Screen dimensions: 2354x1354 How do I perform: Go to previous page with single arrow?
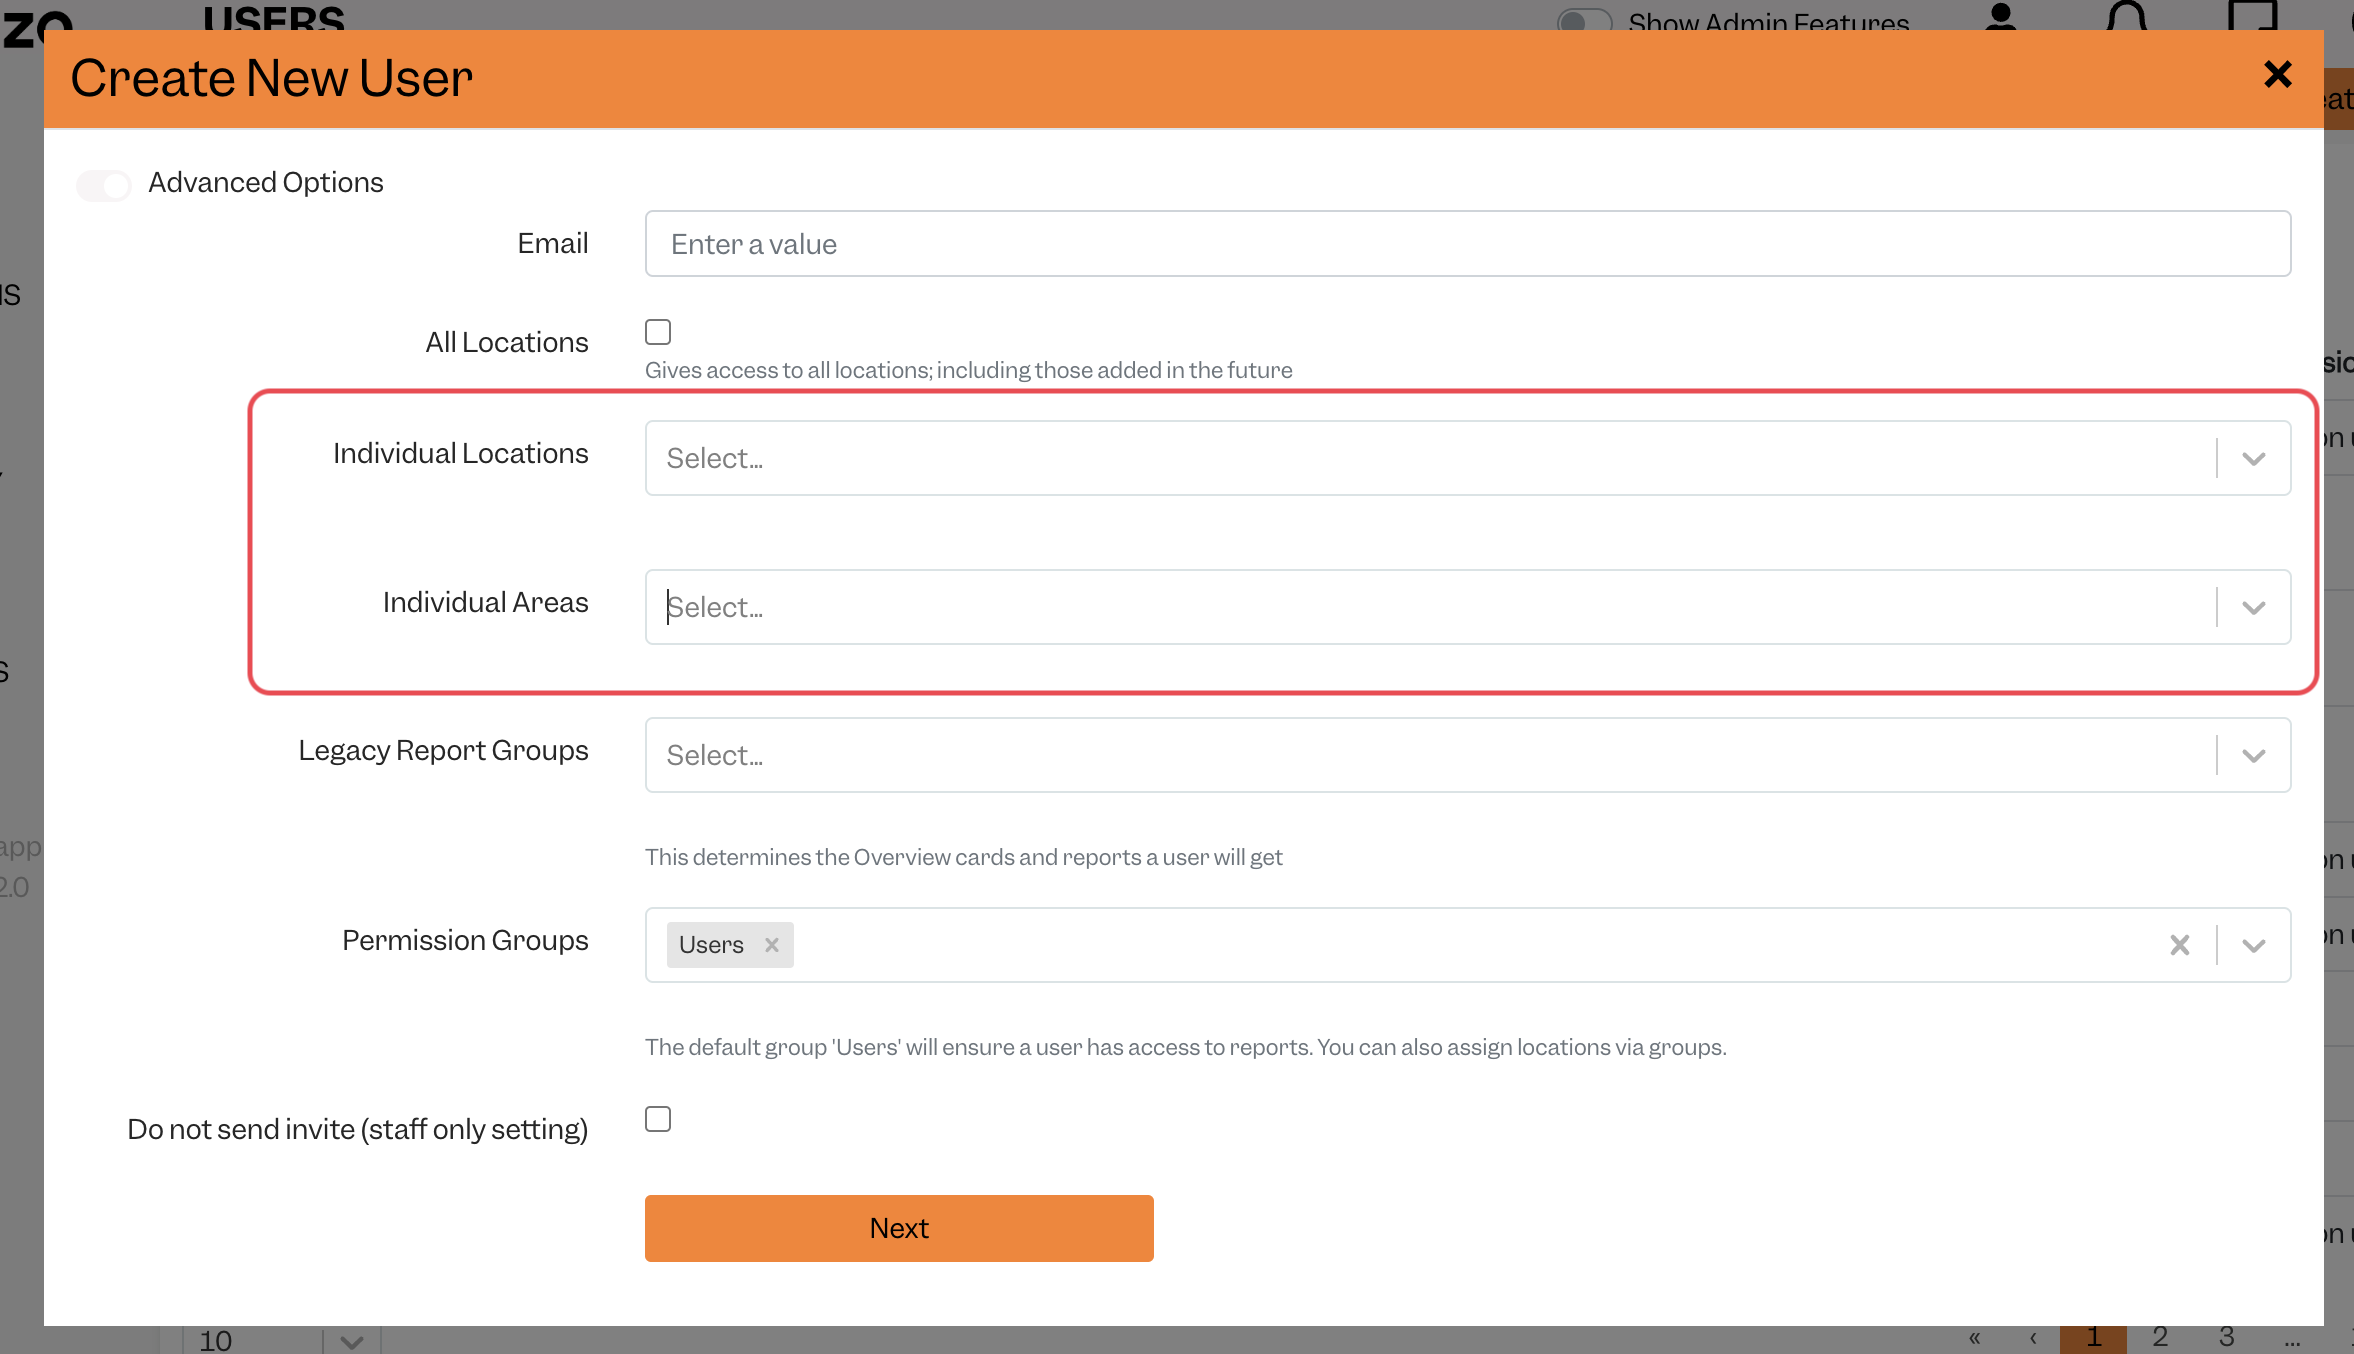[x=2033, y=1338]
